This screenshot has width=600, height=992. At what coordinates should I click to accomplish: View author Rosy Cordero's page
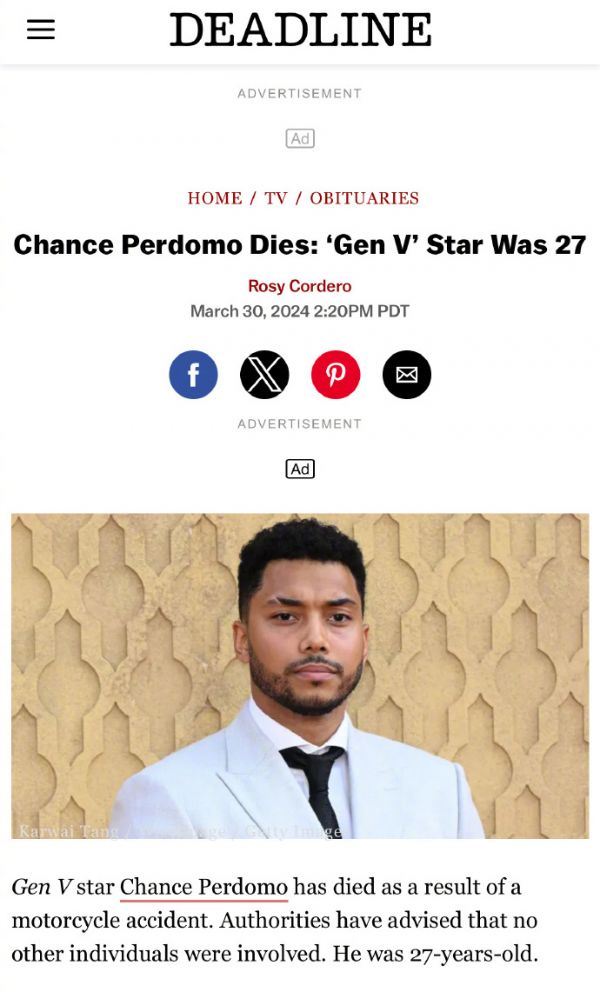coord(300,286)
